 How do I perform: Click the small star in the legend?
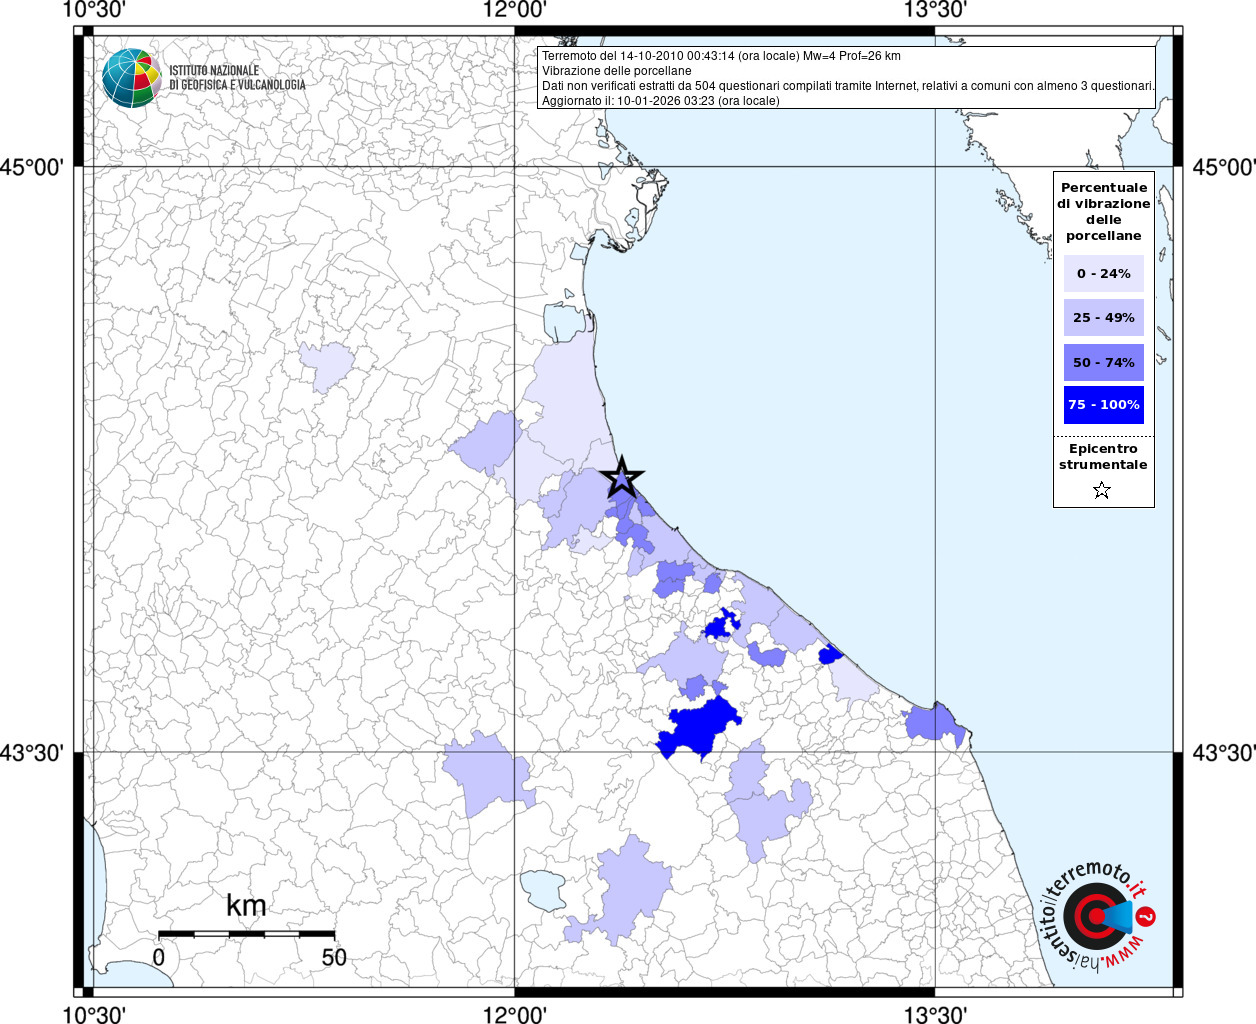pyautogui.click(x=1102, y=490)
